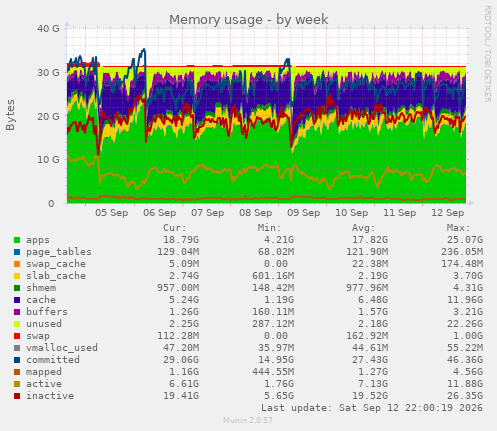Image resolution: width=497 pixels, height=431 pixels.
Task: Click the 'Max:' column header
Action: pyautogui.click(x=458, y=228)
